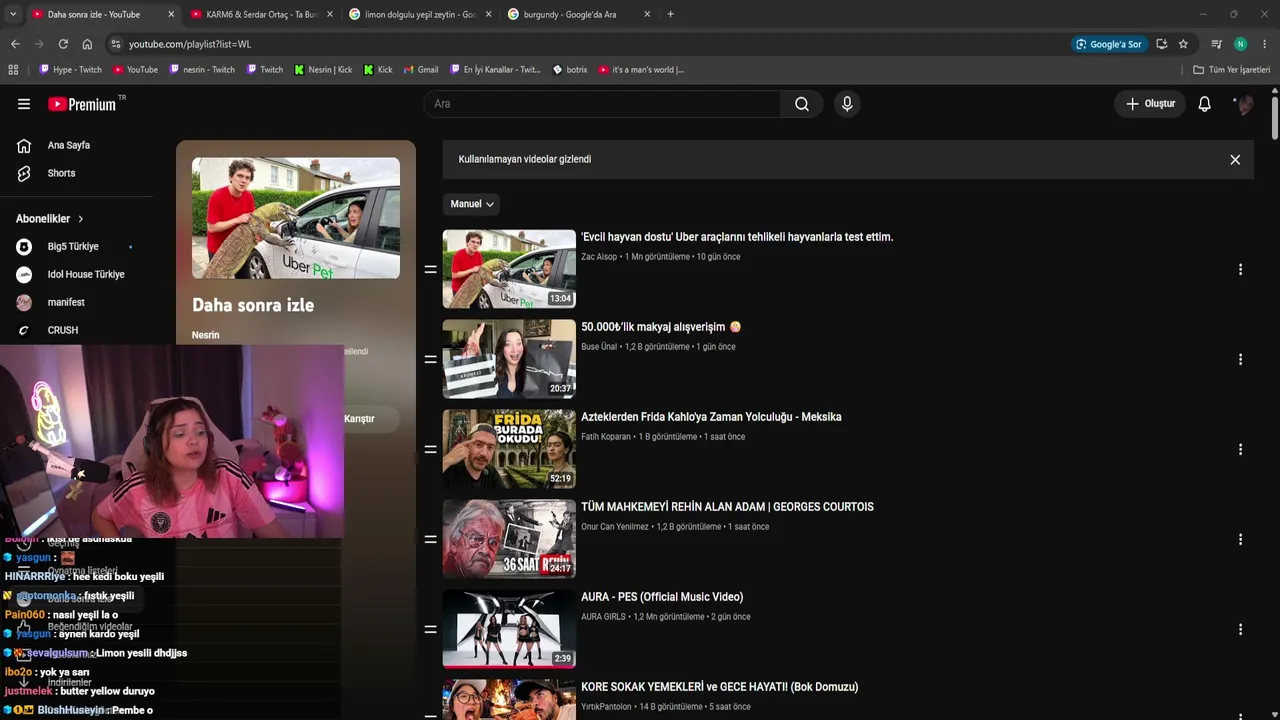This screenshot has width=1280, height=720.
Task: Open options menu for AURA - PES video
Action: pyautogui.click(x=1240, y=629)
